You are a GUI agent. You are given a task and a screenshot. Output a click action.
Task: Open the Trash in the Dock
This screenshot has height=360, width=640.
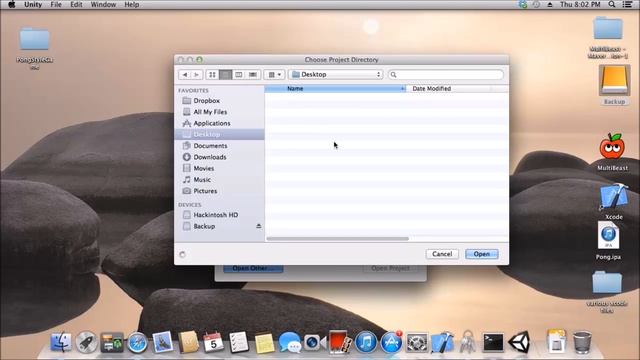[x=582, y=342]
